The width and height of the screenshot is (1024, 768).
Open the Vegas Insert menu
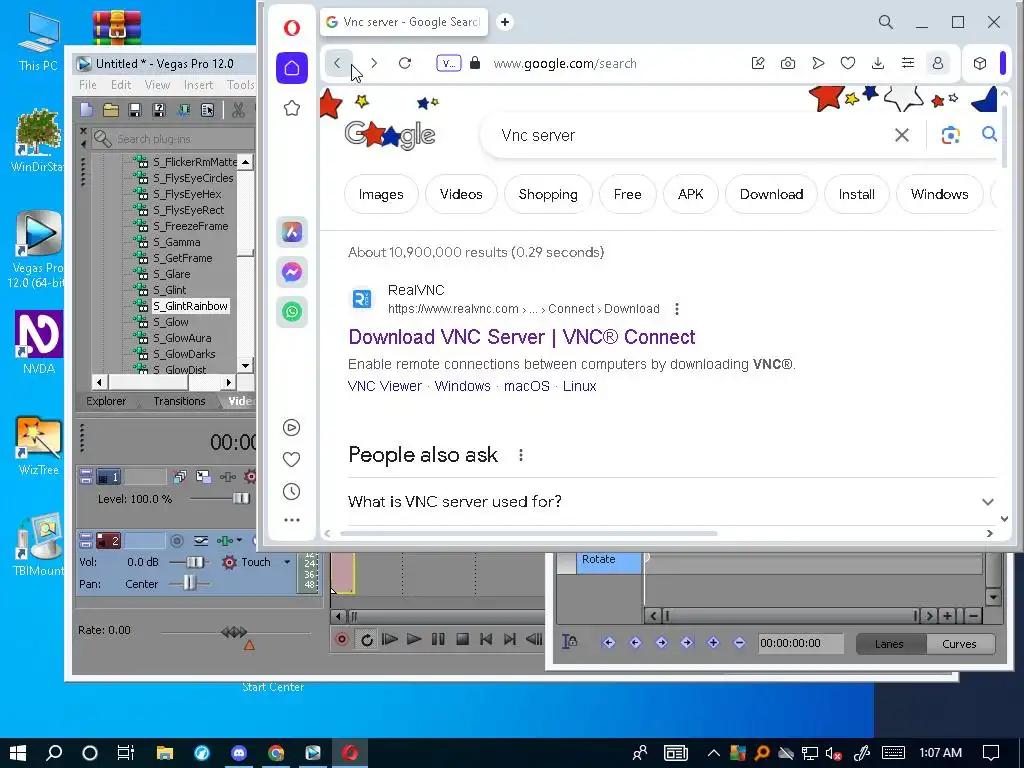point(199,85)
